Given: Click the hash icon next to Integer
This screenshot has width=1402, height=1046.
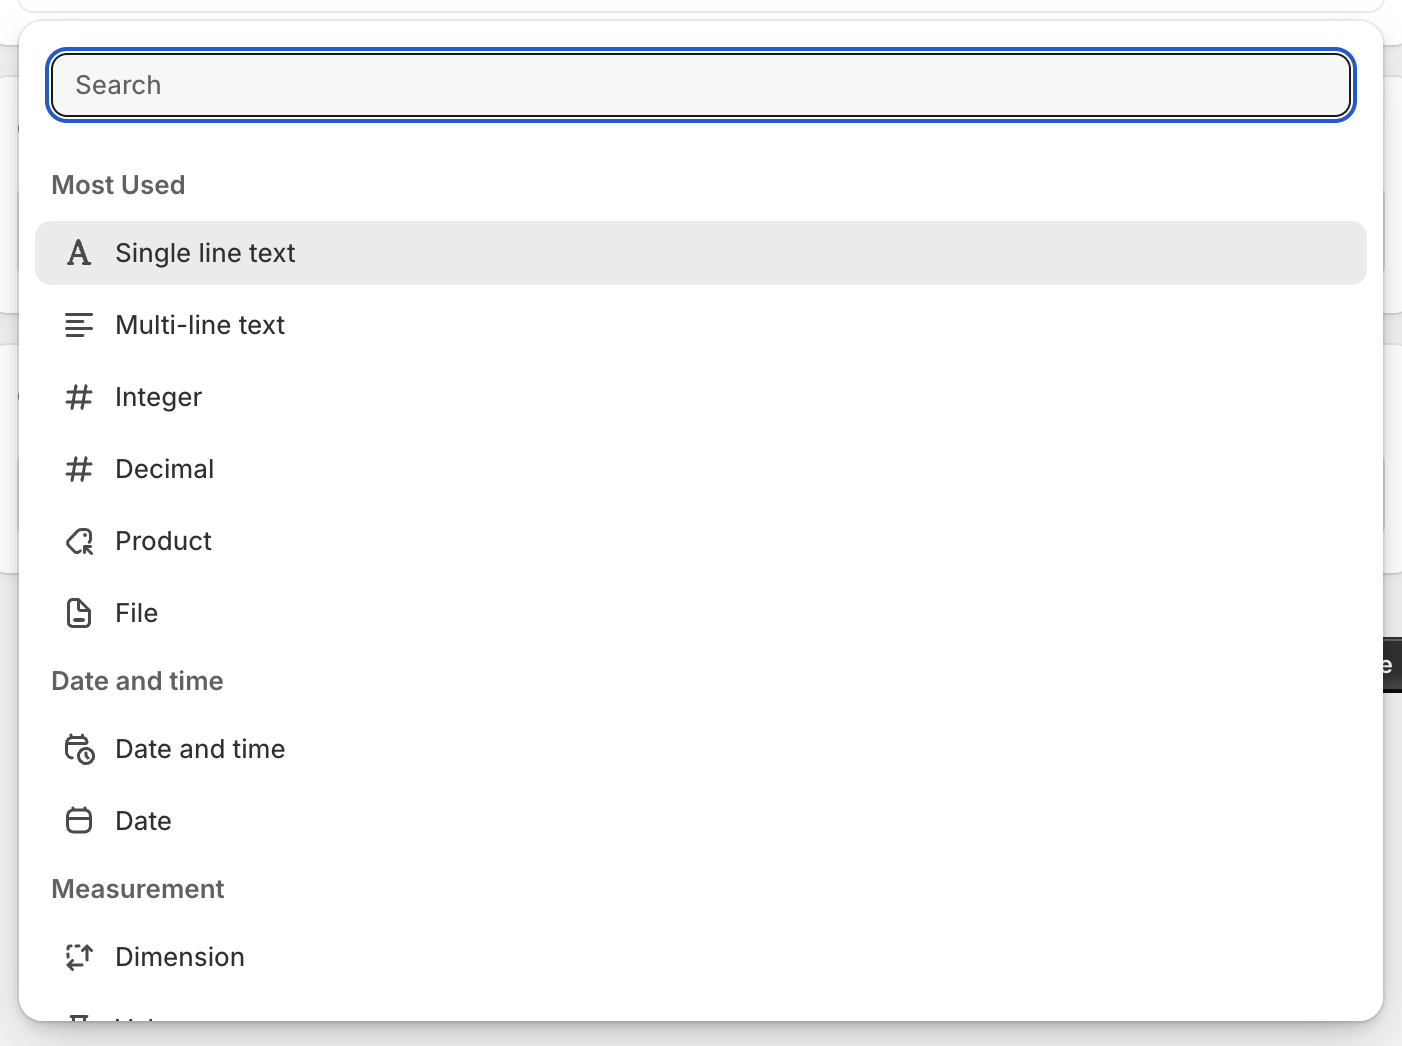Looking at the screenshot, I should click(79, 397).
